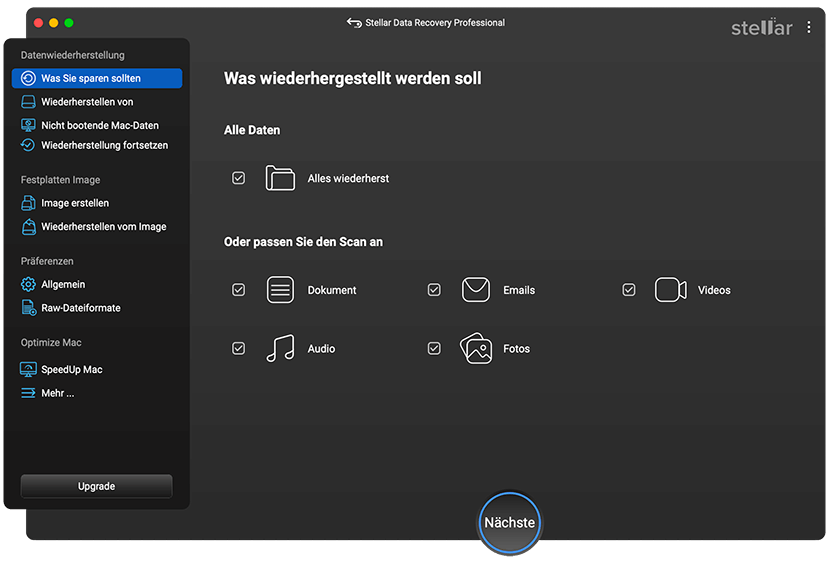Click the SpeedUp Mac monitor icon

[28, 369]
